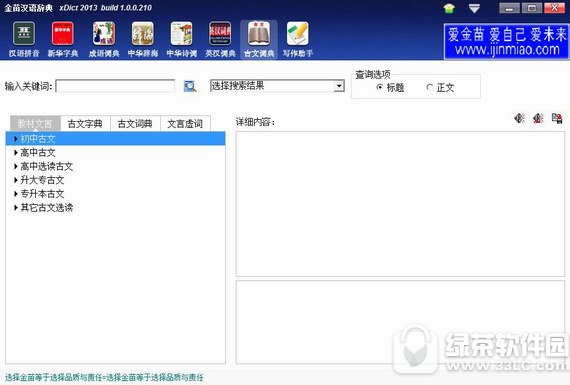The height and width of the screenshot is (385, 570).
Task: Select the 高中选读古文 row text
Action: [47, 166]
